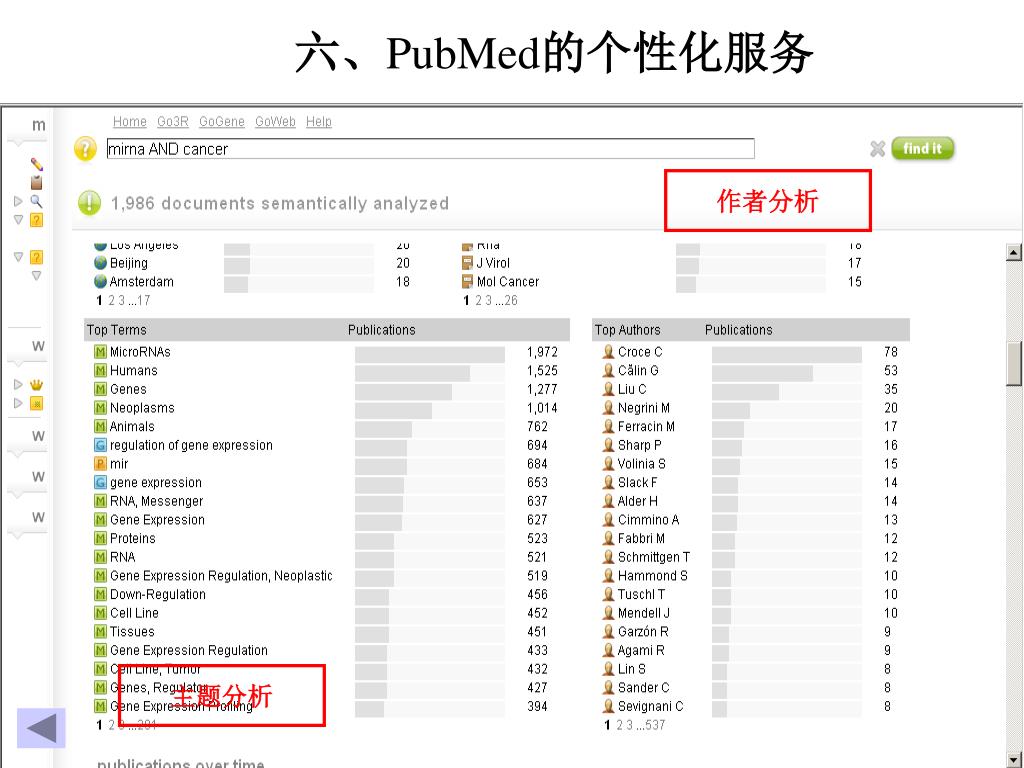This screenshot has width=1024, height=768.
Task: Click the author icon beside Schmittgen T
Action: coord(608,557)
